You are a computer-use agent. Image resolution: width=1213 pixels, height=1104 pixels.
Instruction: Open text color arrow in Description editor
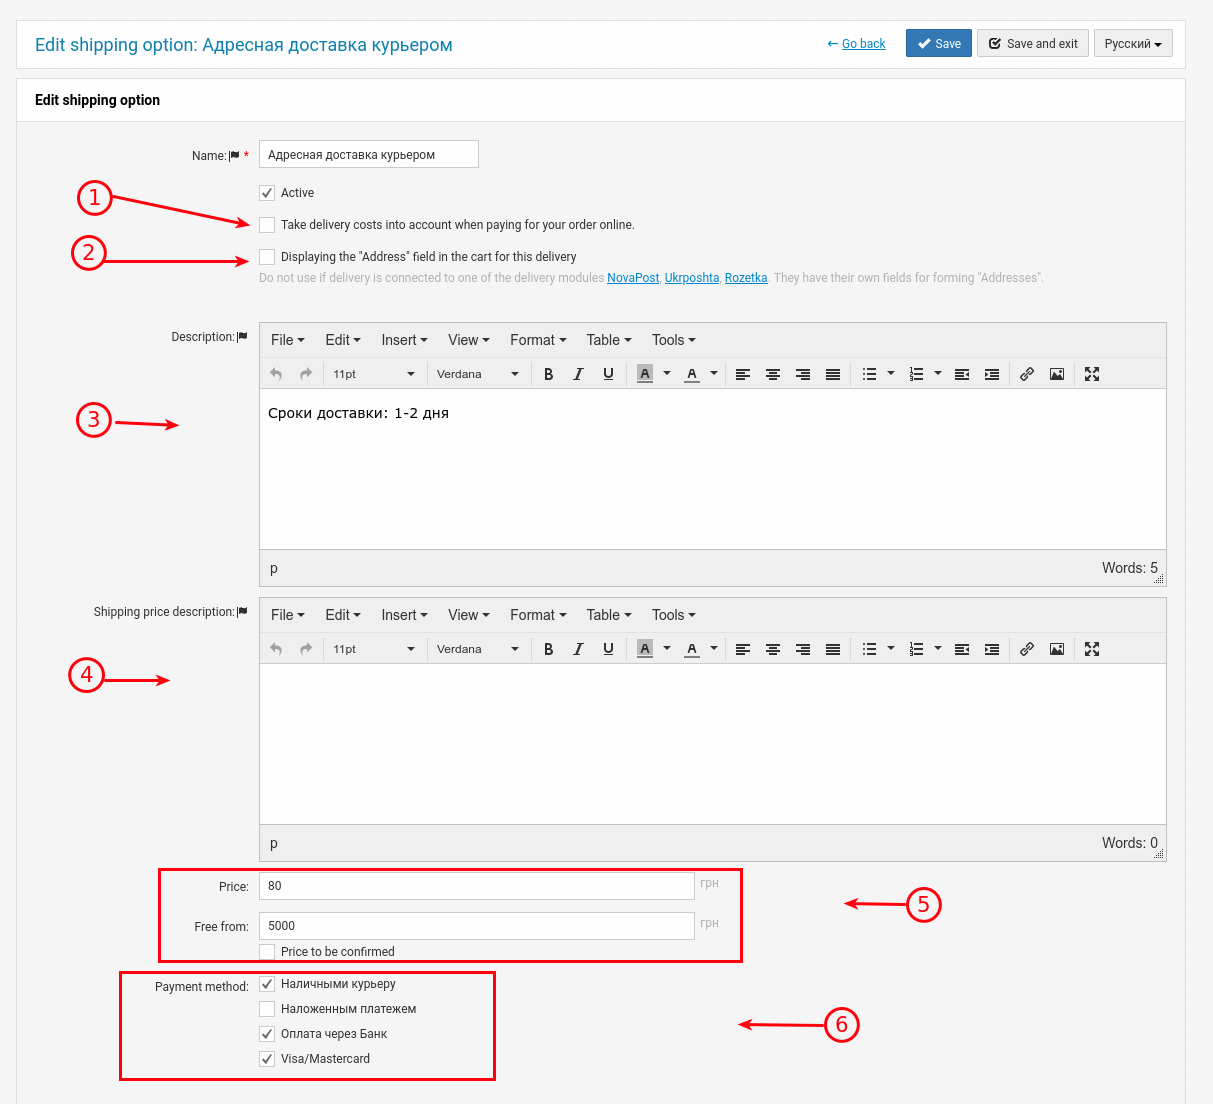(714, 374)
